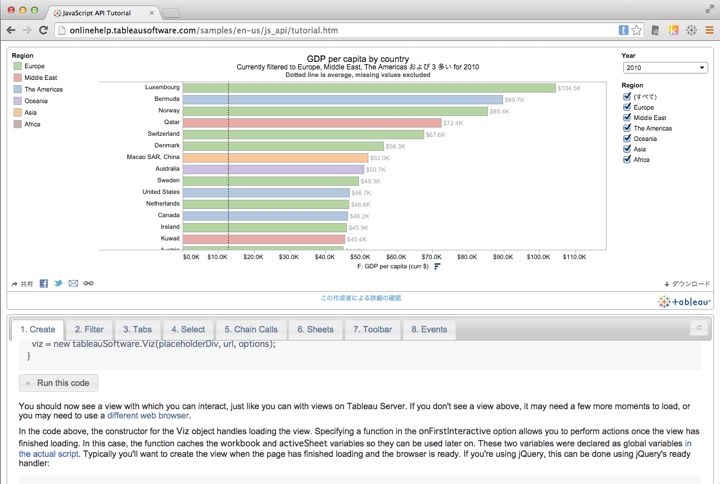
Task: Open the orange K extension icon
Action: tap(673, 30)
